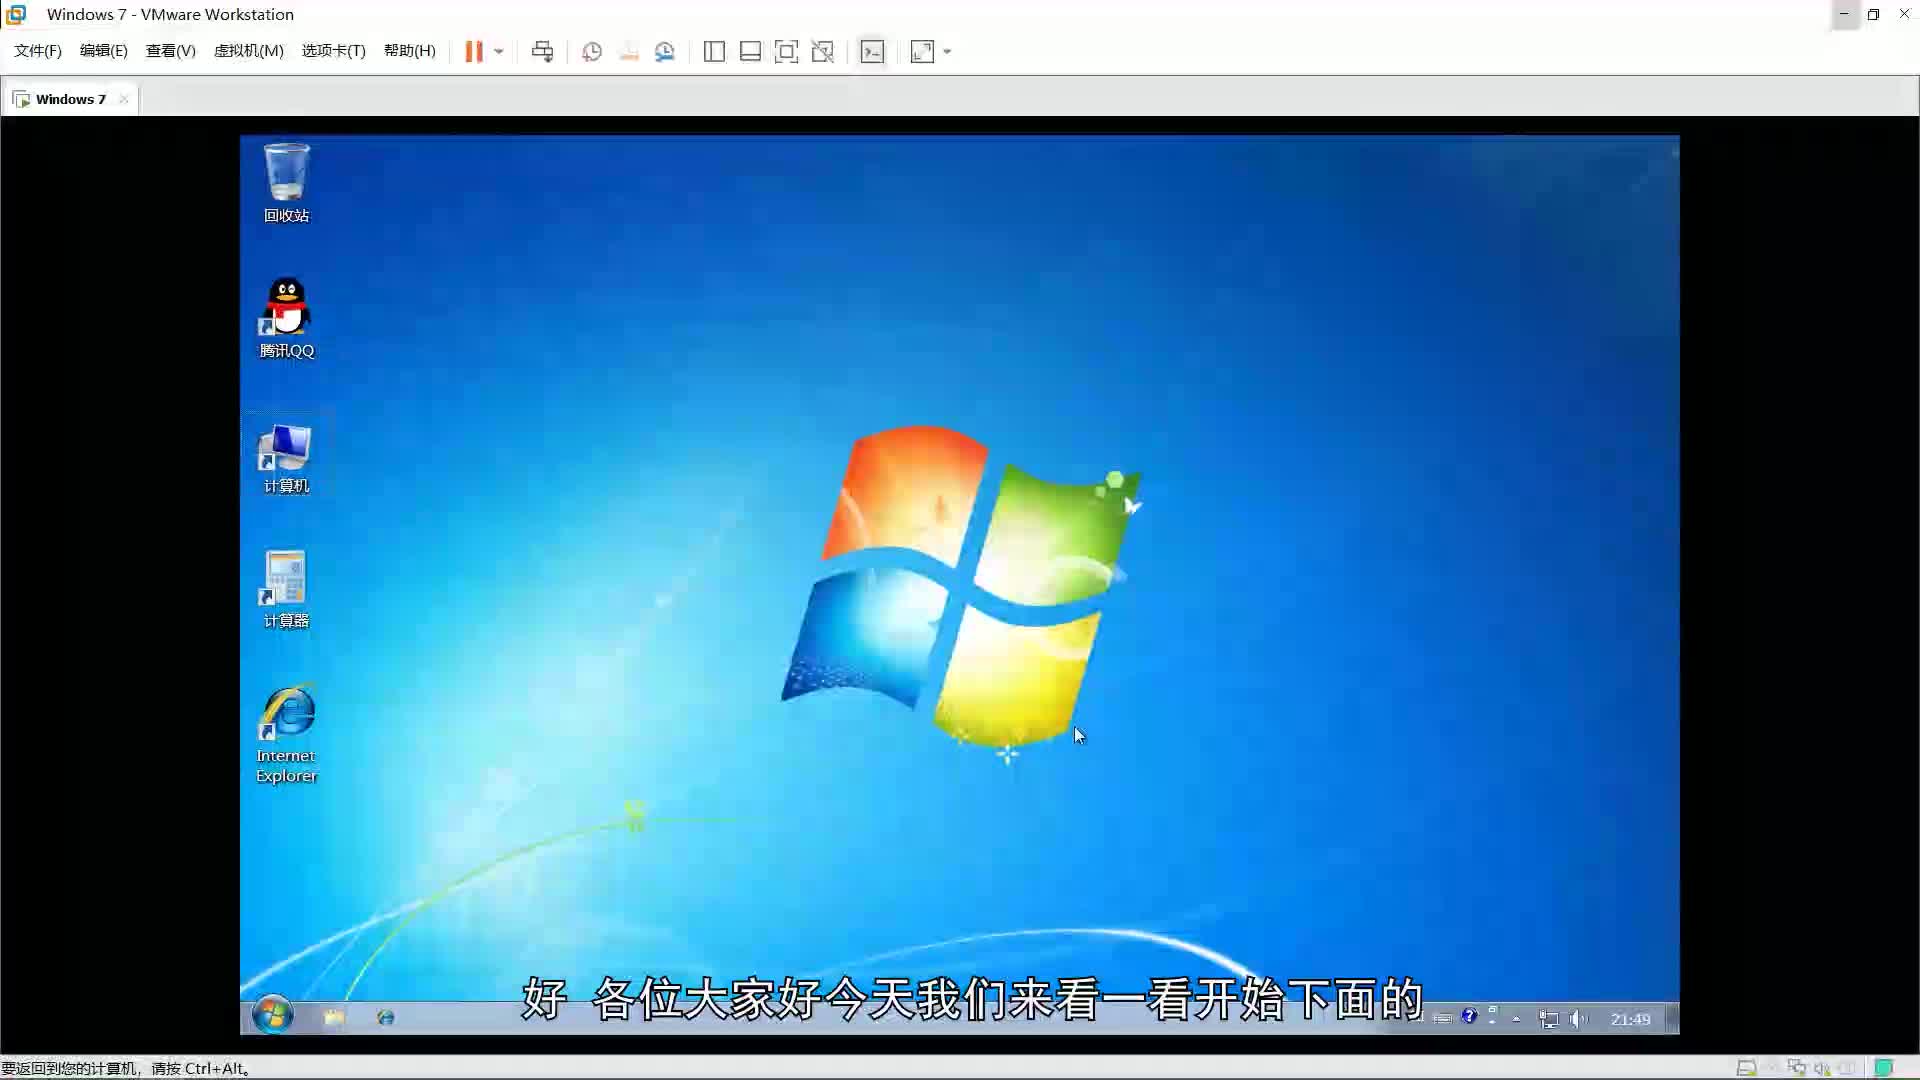Image resolution: width=1920 pixels, height=1080 pixels.
Task: Expand the stretch display dropdown arrow
Action: pos(947,51)
